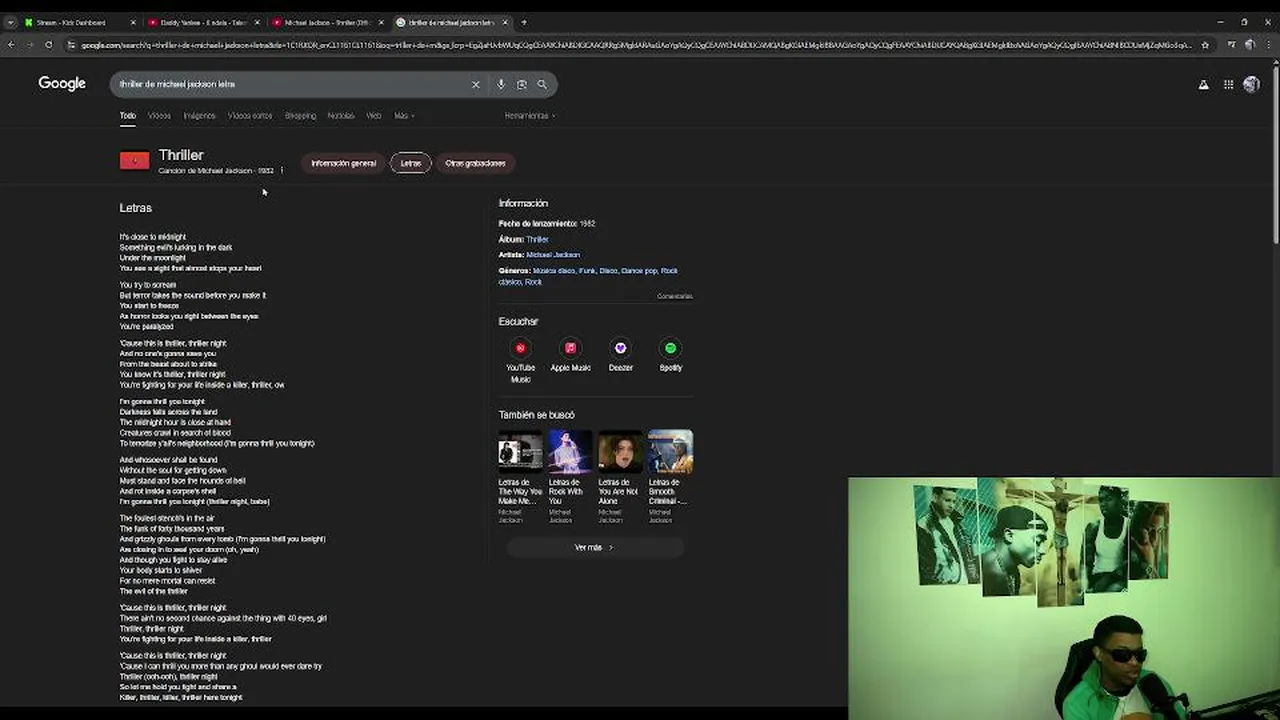The image size is (1280, 720).
Task: Click the lyric line "It's close to midnight"
Action: [x=153, y=237]
